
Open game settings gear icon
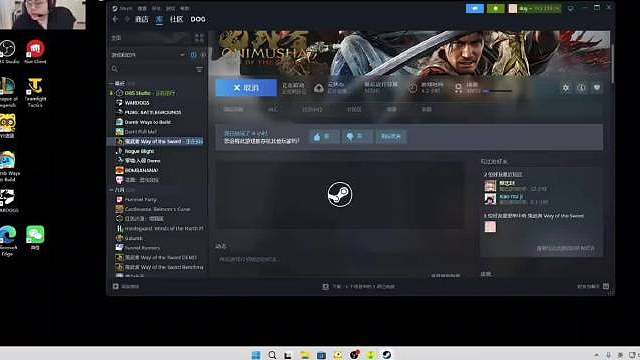566,88
